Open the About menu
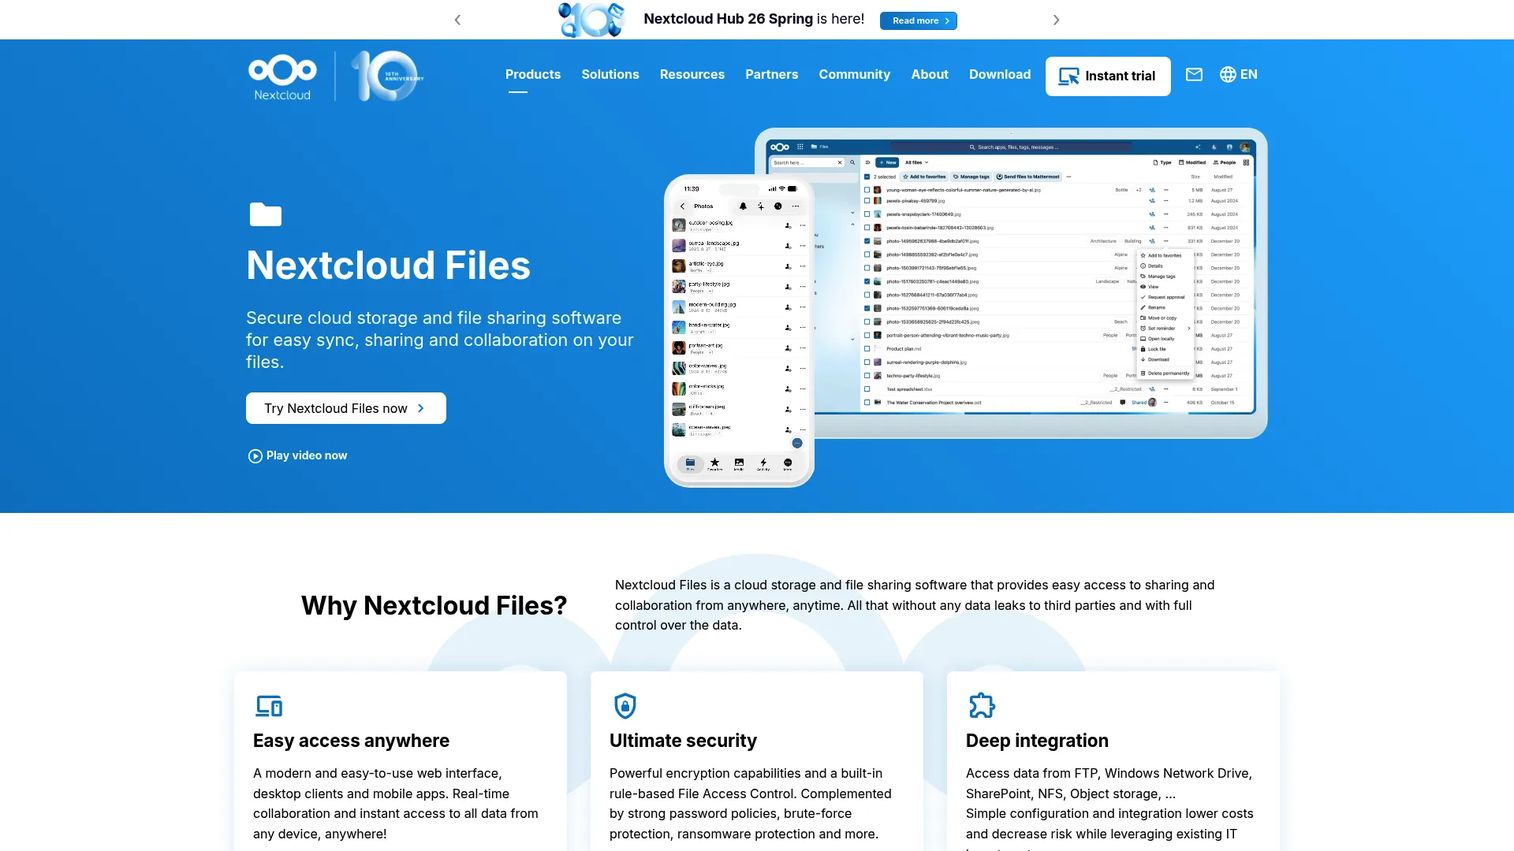This screenshot has height=851, width=1514. (x=930, y=75)
